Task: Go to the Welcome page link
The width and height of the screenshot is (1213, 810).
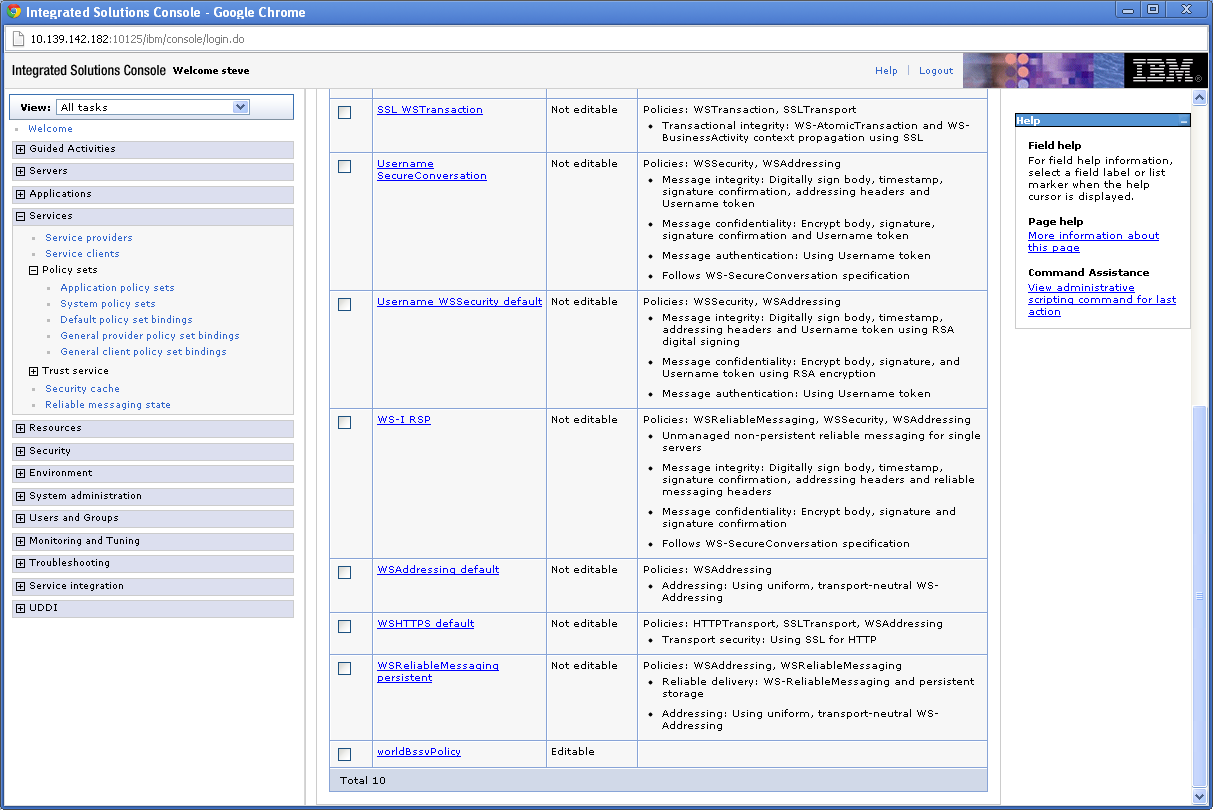Action: 50,129
